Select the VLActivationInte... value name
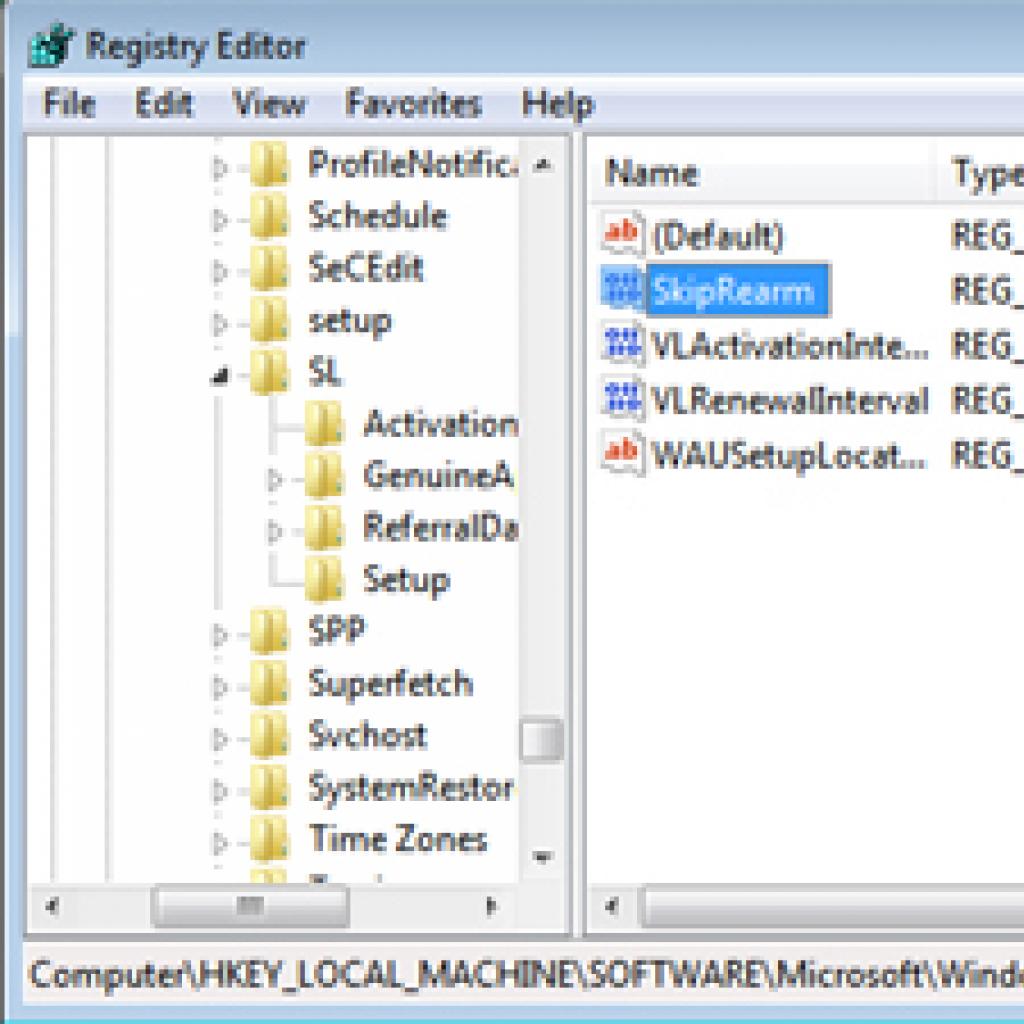This screenshot has width=1024, height=1024. [x=790, y=345]
